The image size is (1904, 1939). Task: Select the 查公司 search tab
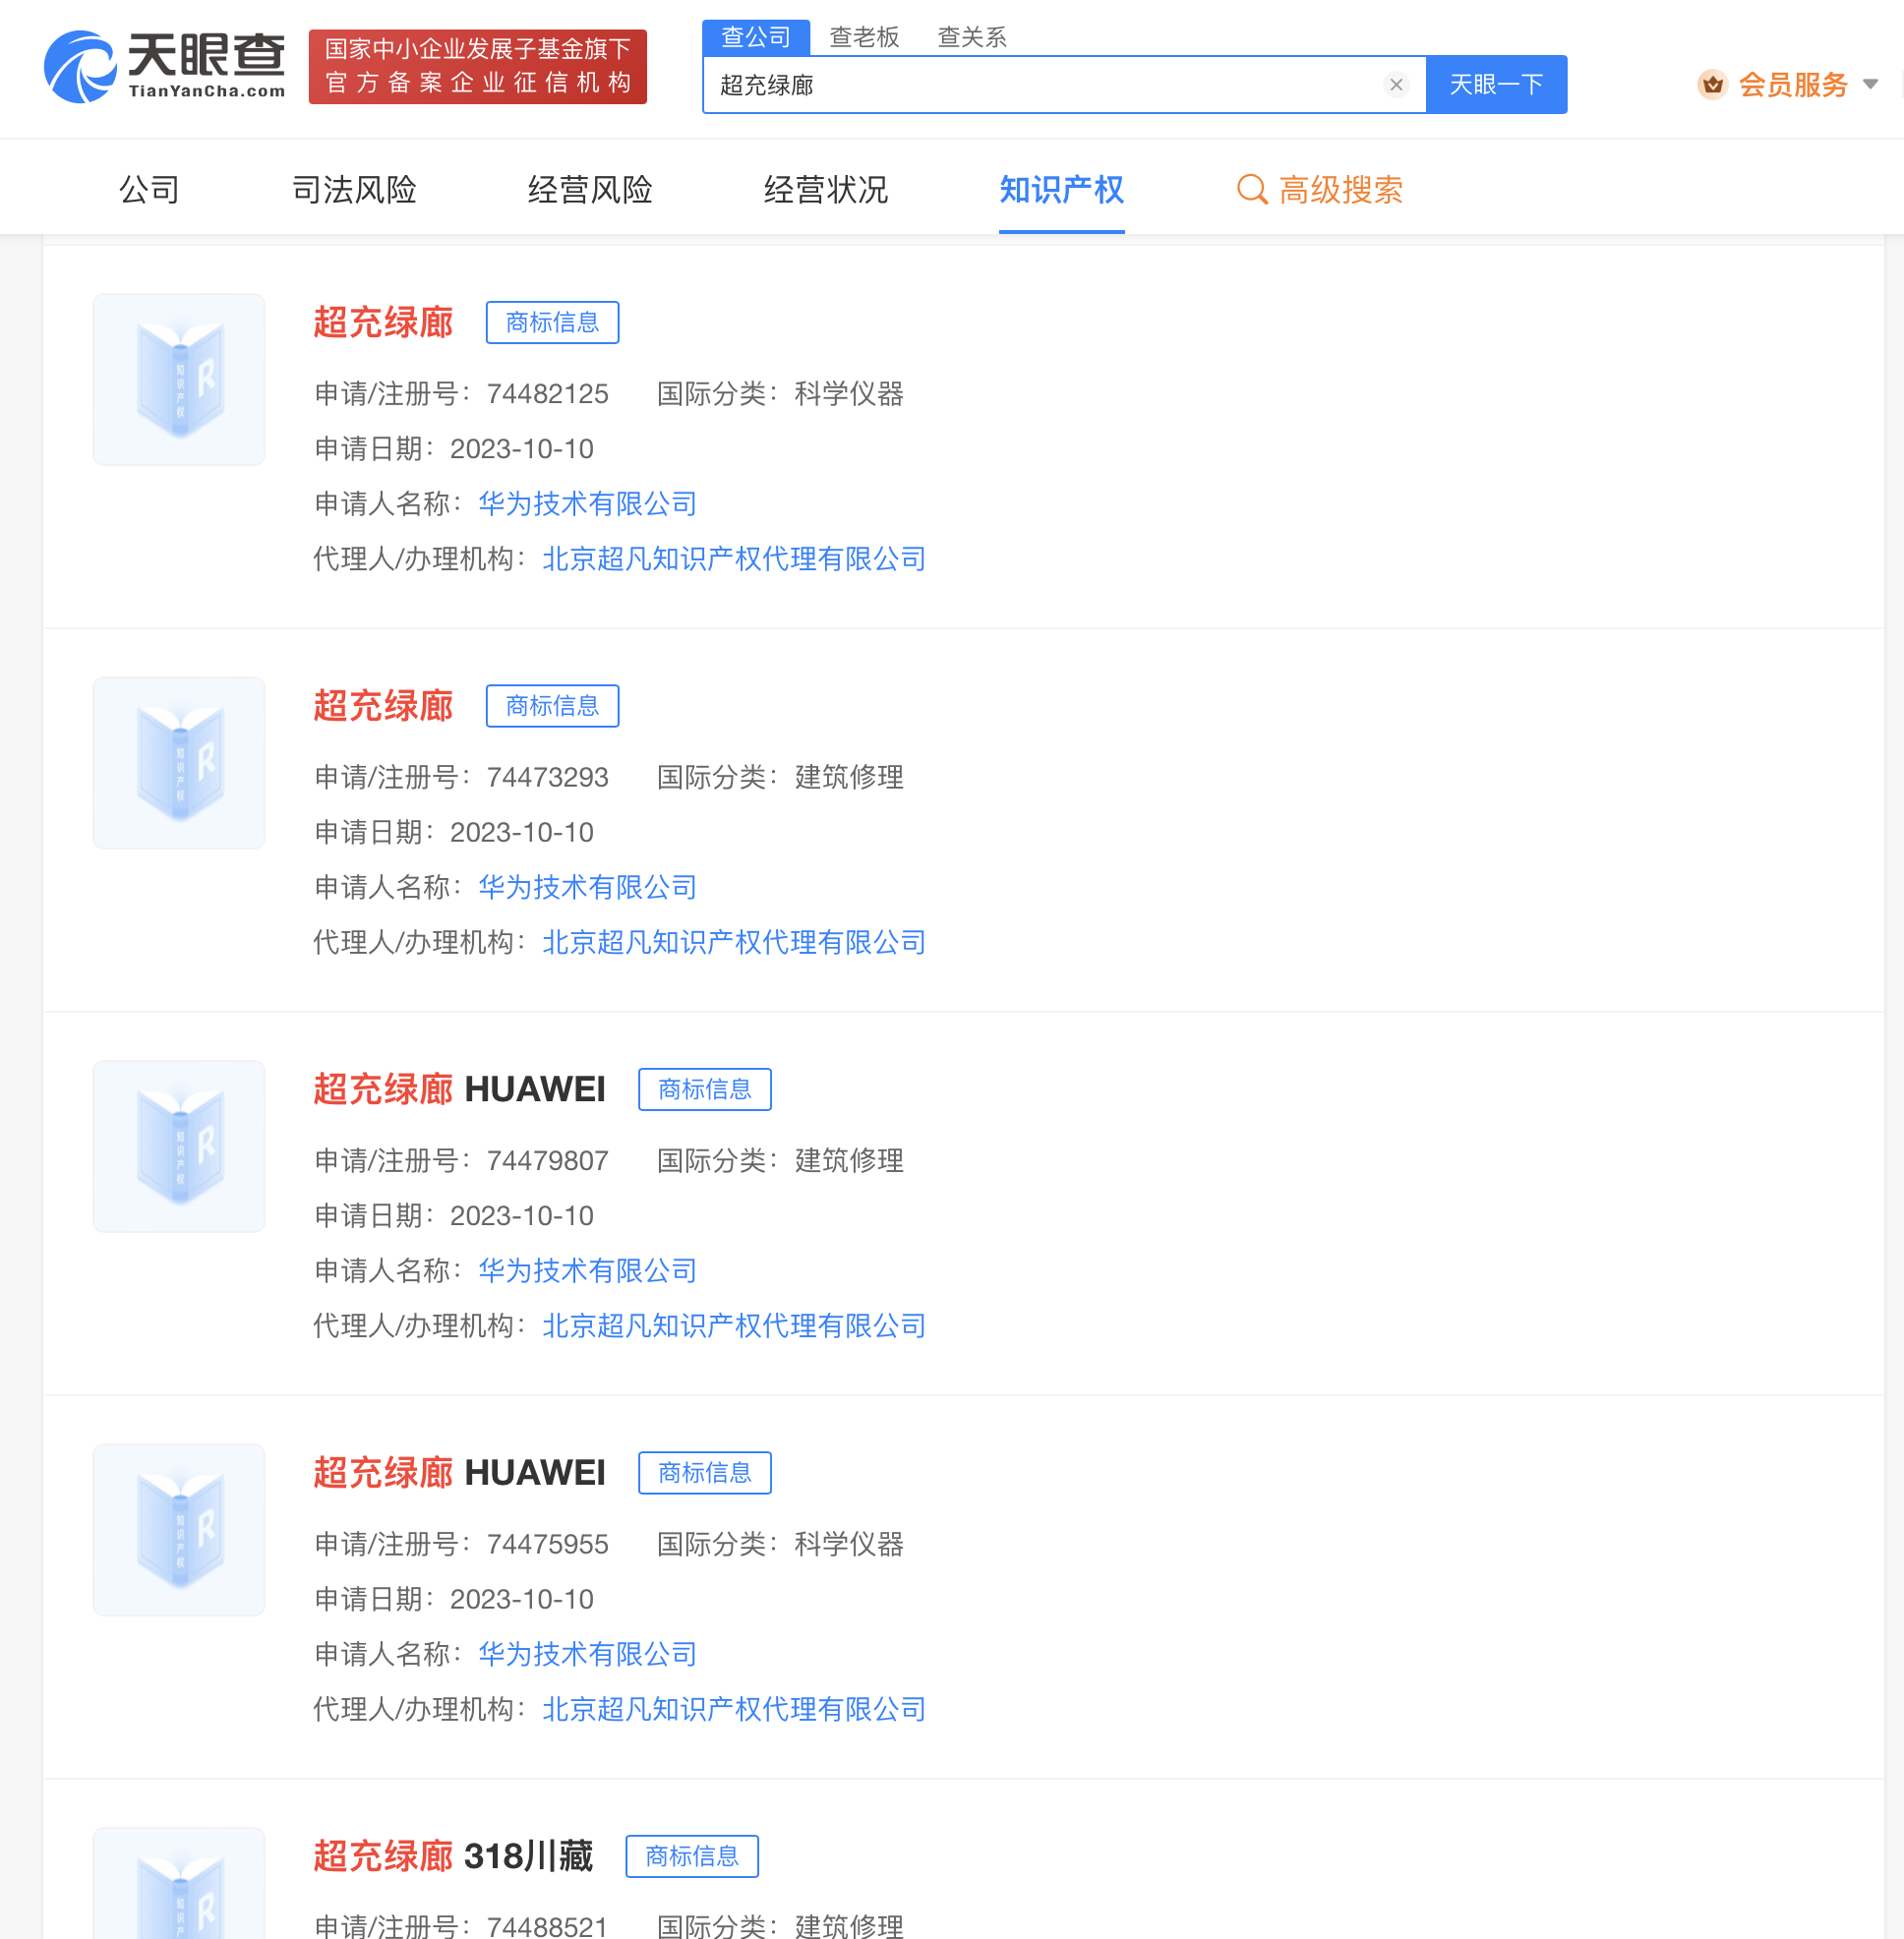click(756, 37)
